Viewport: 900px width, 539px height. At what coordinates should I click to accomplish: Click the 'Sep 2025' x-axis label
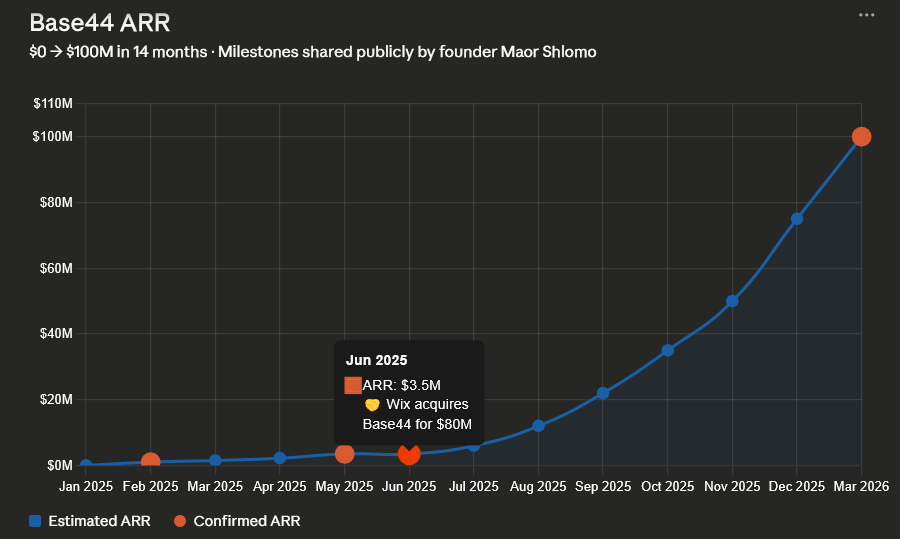603,486
